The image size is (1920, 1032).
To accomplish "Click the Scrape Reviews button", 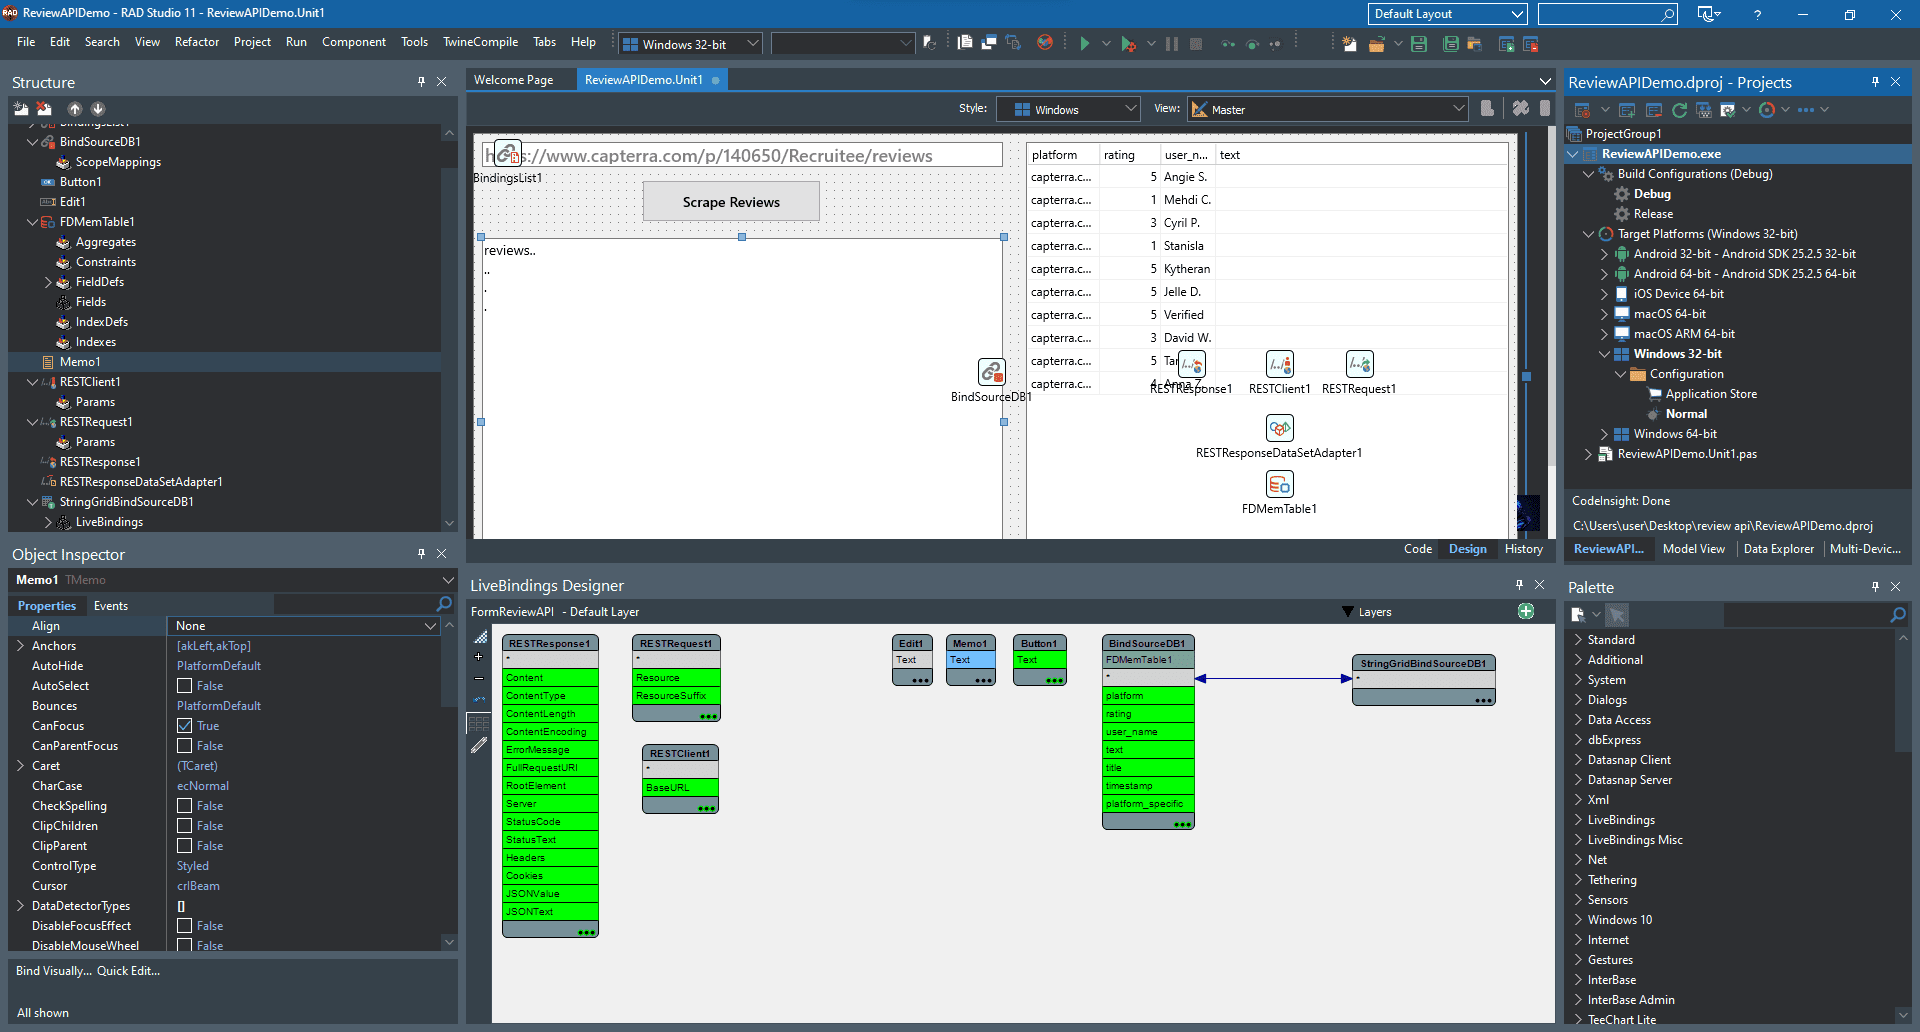I will (731, 202).
